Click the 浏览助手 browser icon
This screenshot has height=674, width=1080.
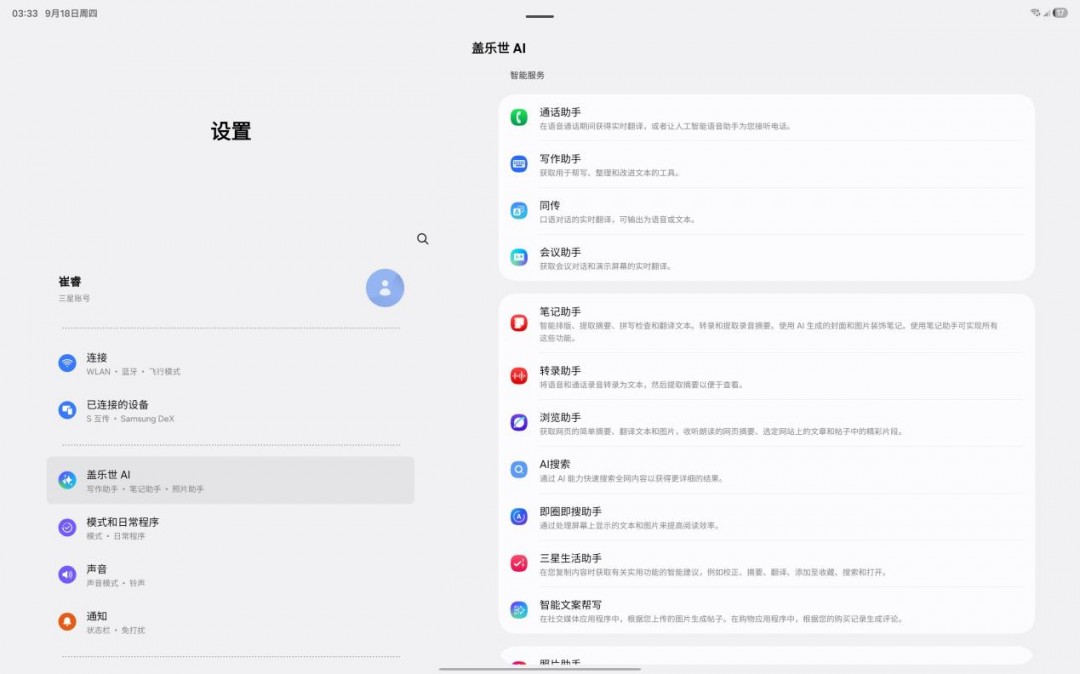(519, 423)
